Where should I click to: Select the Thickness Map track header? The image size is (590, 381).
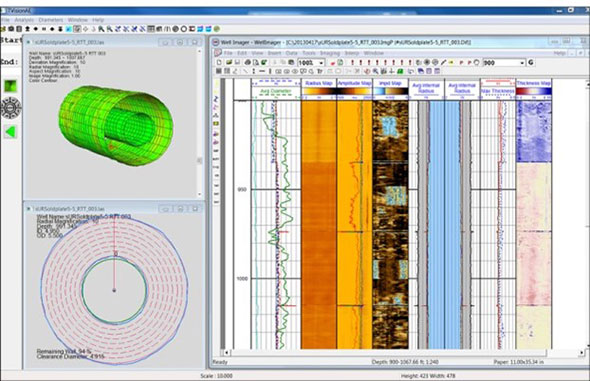(534, 83)
